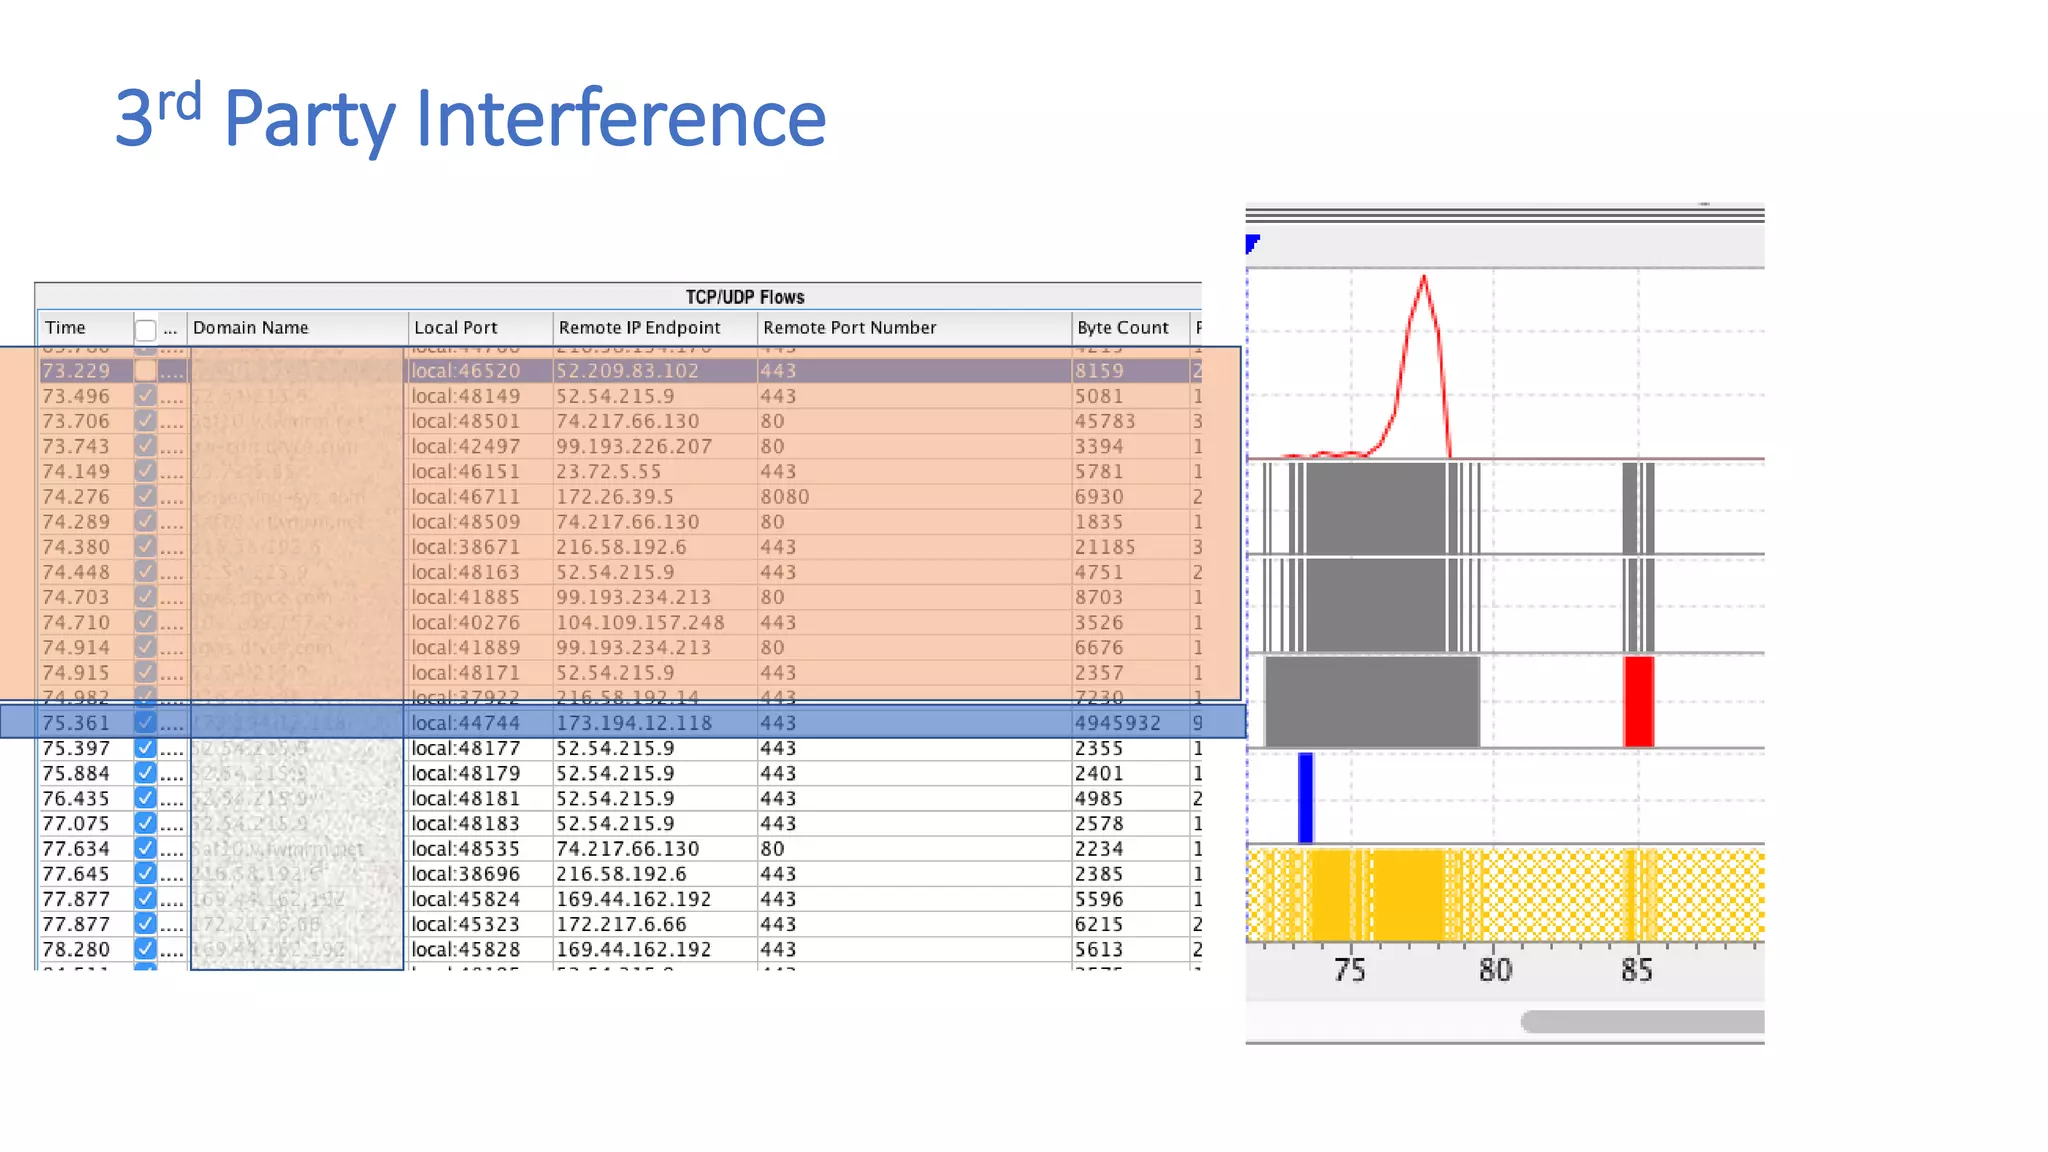Uncheck the checkbox for flow 77.634

pyautogui.click(x=145, y=848)
